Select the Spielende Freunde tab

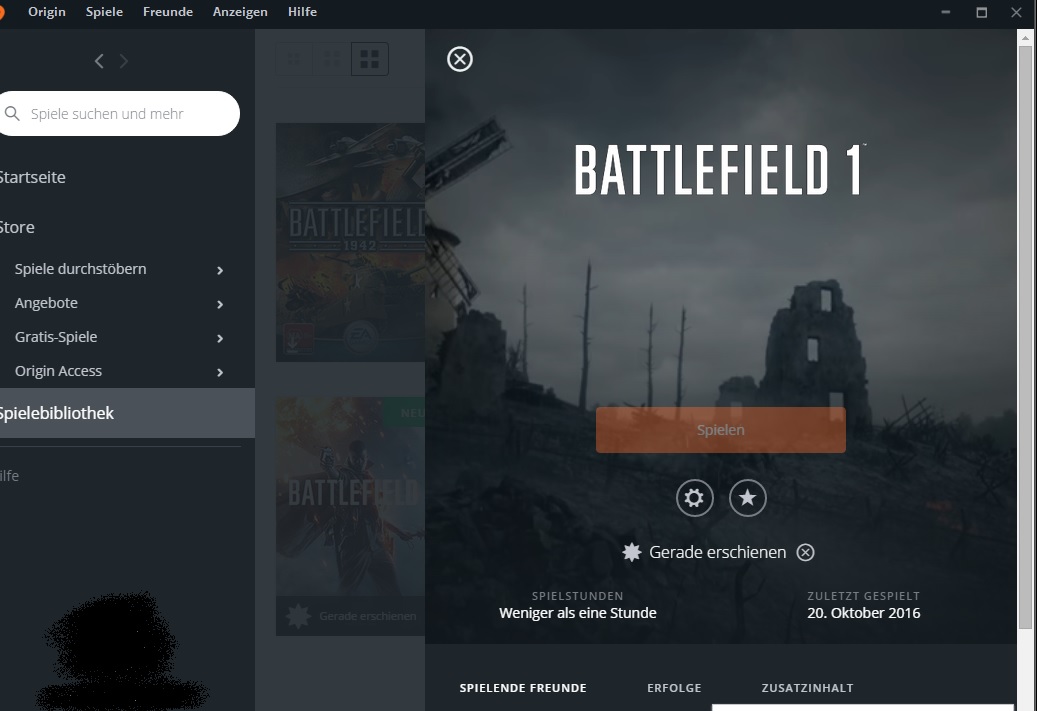[523, 688]
